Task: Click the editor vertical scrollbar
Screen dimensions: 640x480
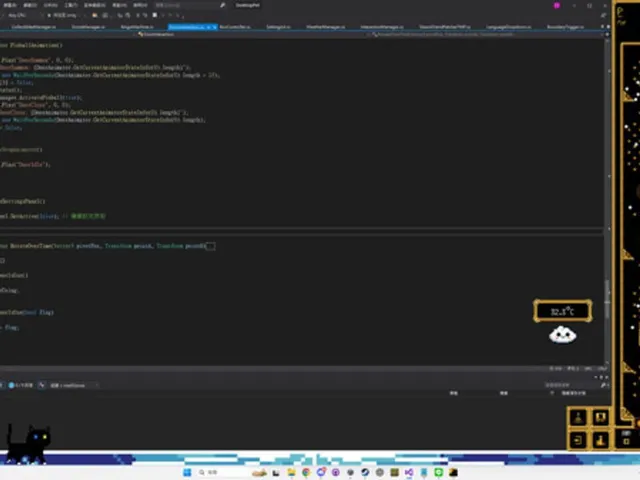Action: [x=607, y=202]
